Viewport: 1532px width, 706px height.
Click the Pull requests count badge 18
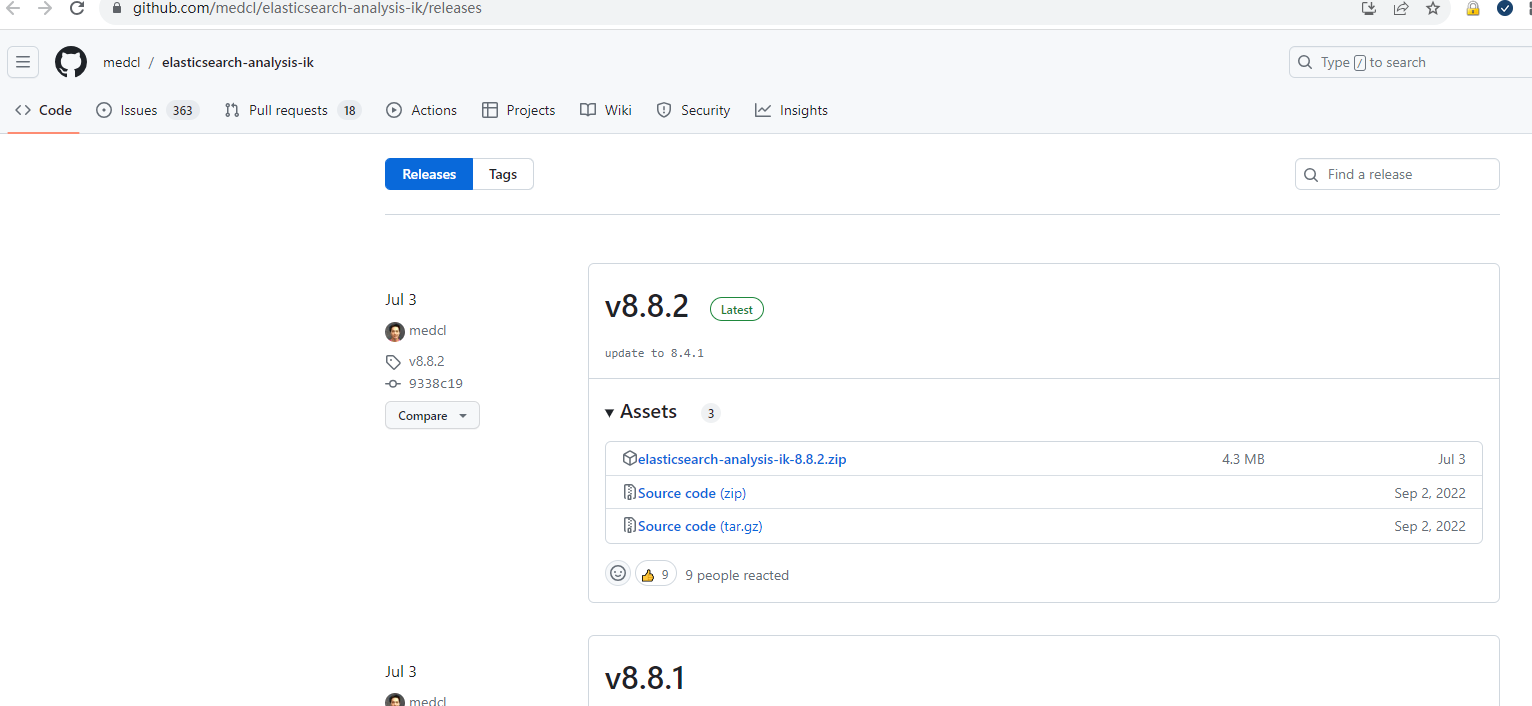[x=349, y=110]
